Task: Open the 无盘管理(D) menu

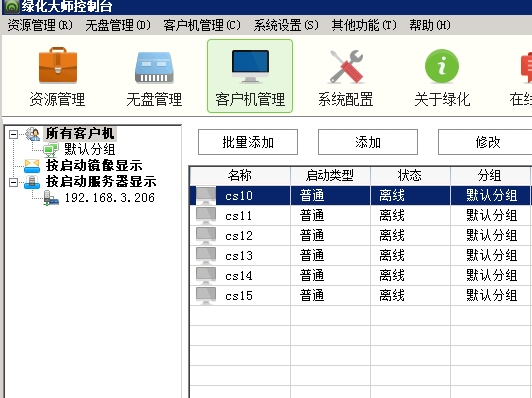Action: coord(118,25)
